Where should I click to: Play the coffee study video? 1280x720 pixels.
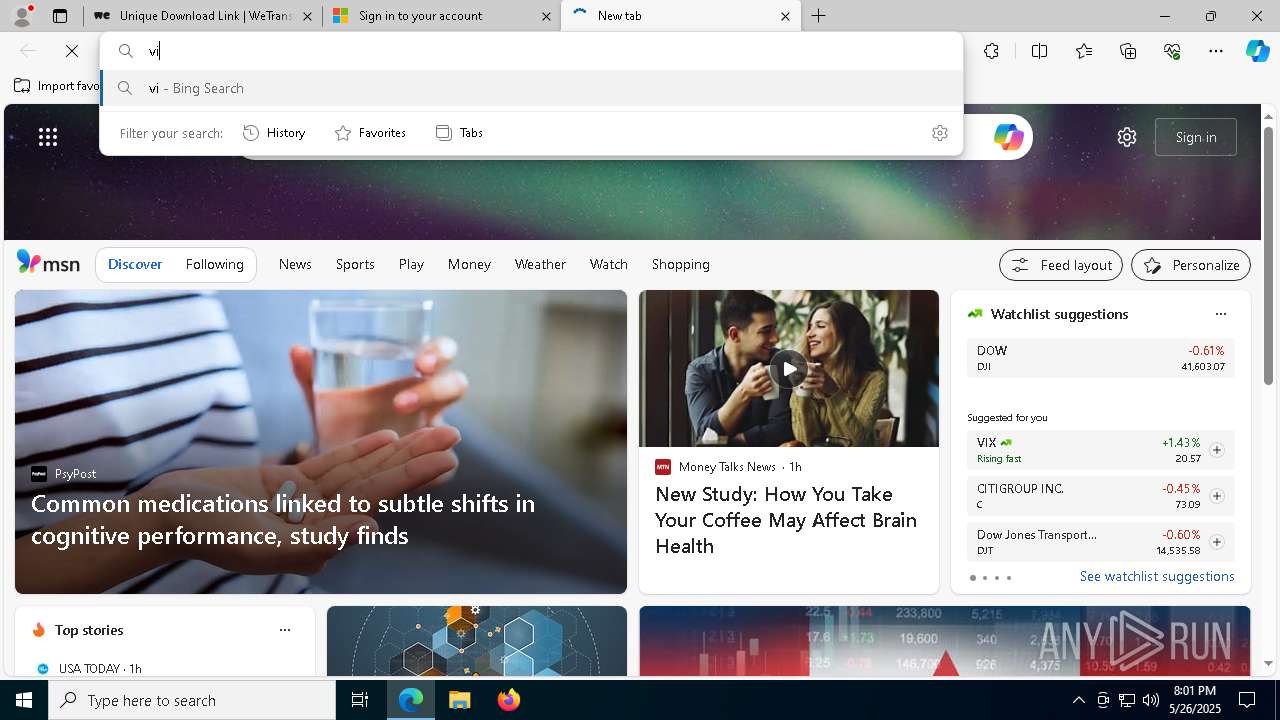(789, 369)
